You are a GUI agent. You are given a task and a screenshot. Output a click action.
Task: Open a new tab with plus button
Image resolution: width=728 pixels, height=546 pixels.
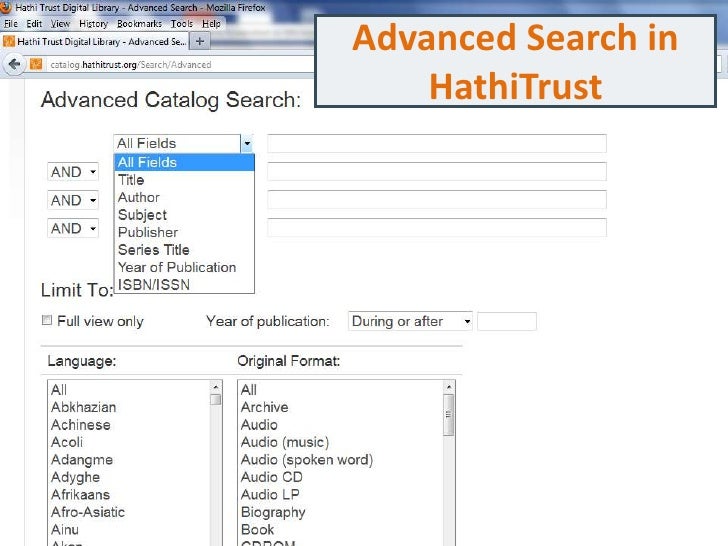point(200,41)
